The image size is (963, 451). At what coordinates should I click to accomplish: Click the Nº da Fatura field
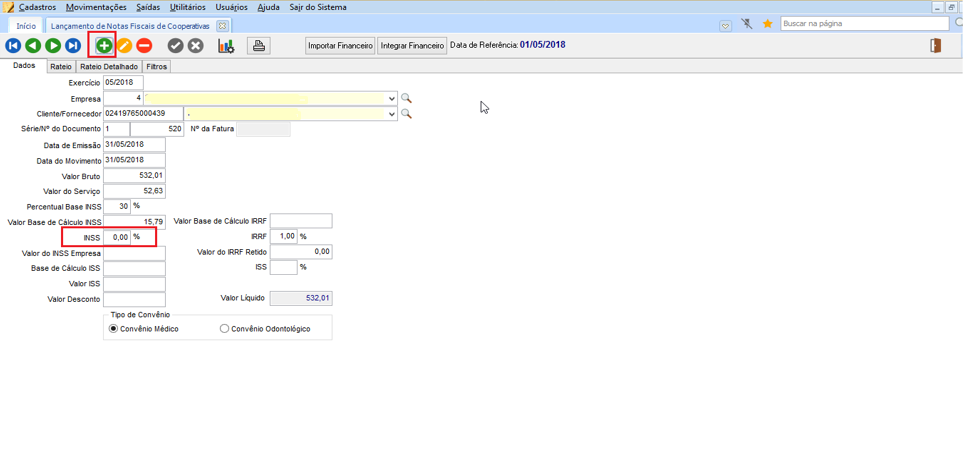point(263,129)
